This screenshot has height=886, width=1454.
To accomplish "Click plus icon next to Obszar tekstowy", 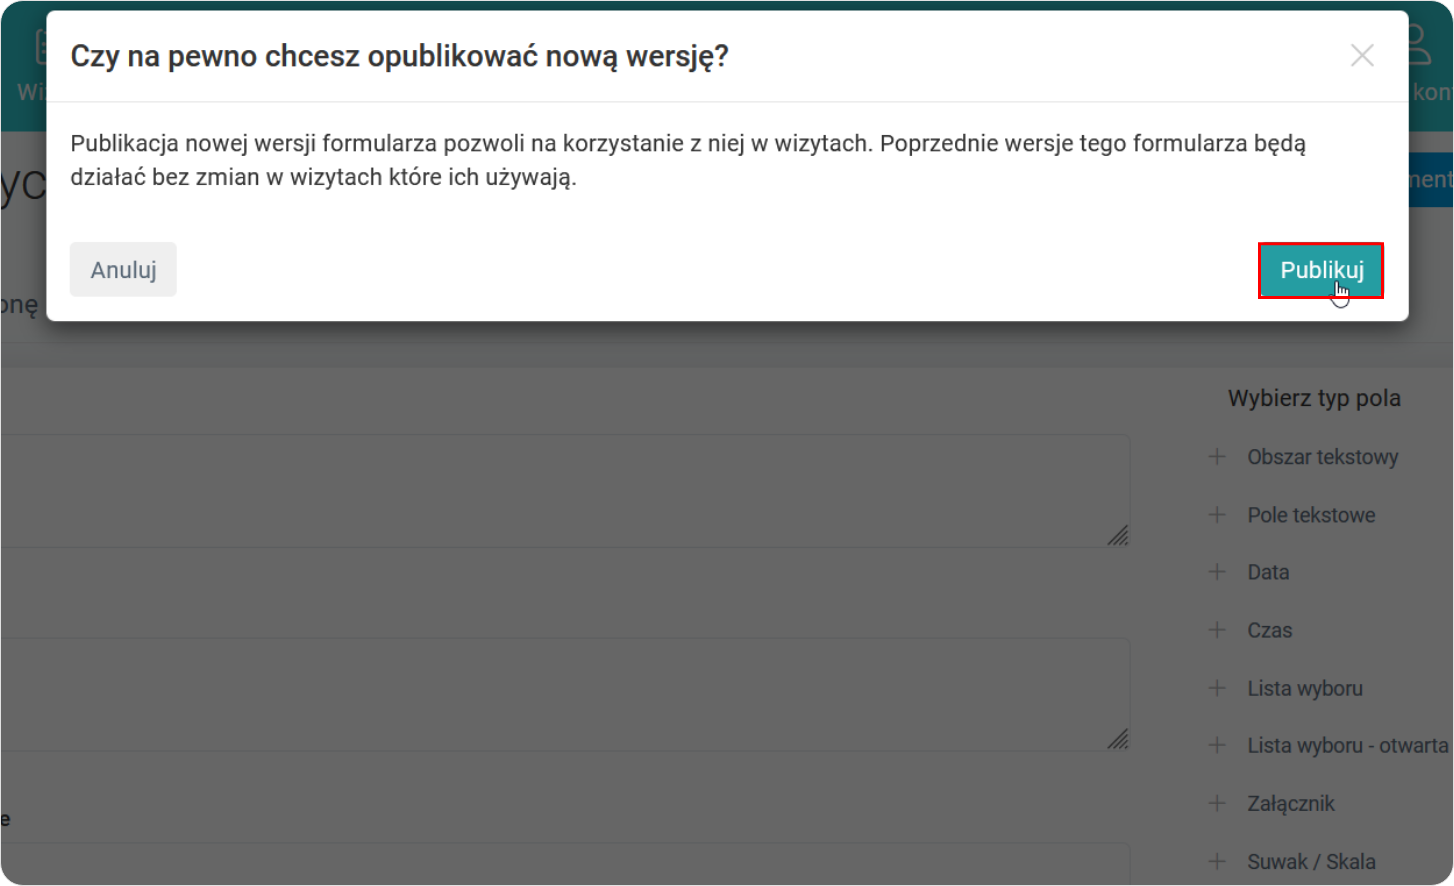I will (x=1217, y=457).
